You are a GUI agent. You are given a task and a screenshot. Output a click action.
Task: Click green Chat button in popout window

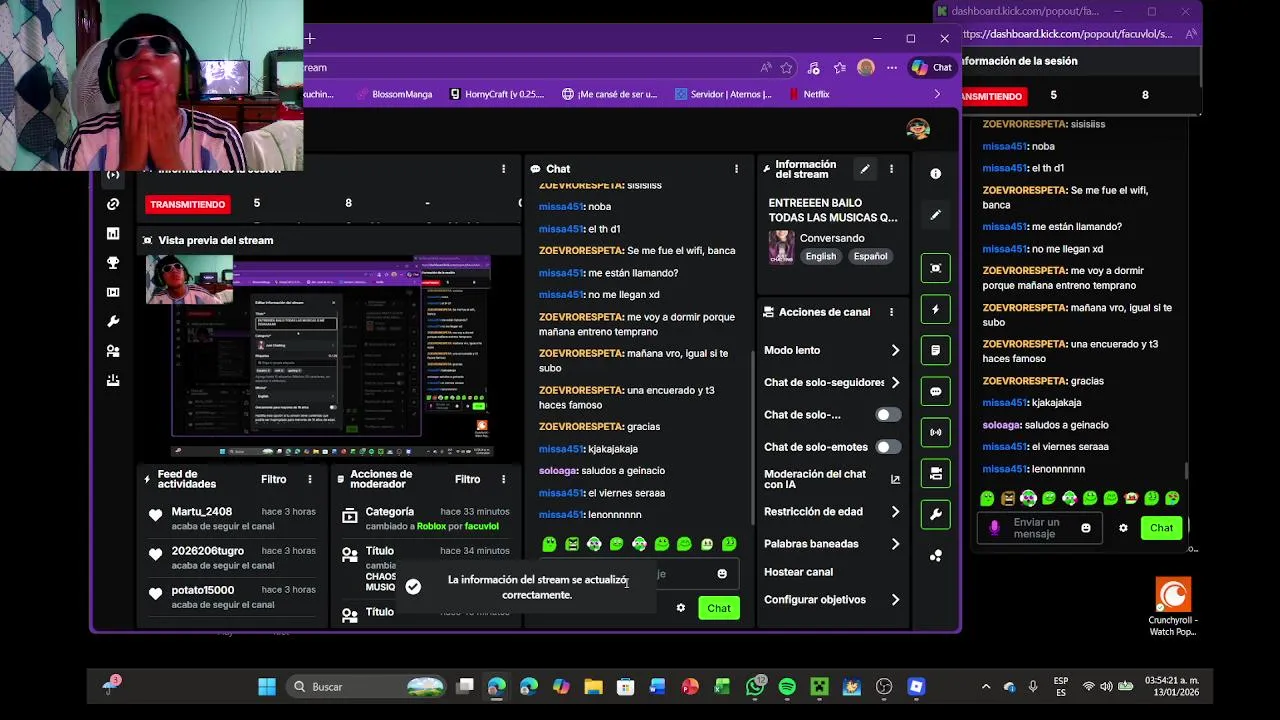(x=1161, y=528)
